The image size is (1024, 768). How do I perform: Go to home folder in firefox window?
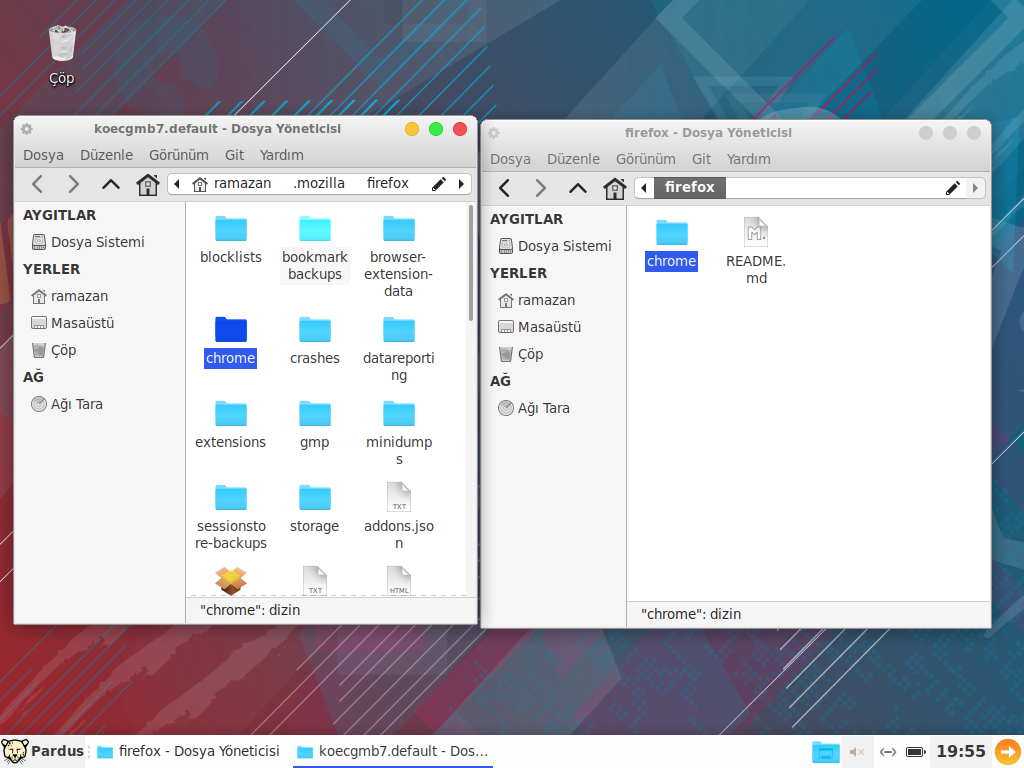click(x=615, y=188)
